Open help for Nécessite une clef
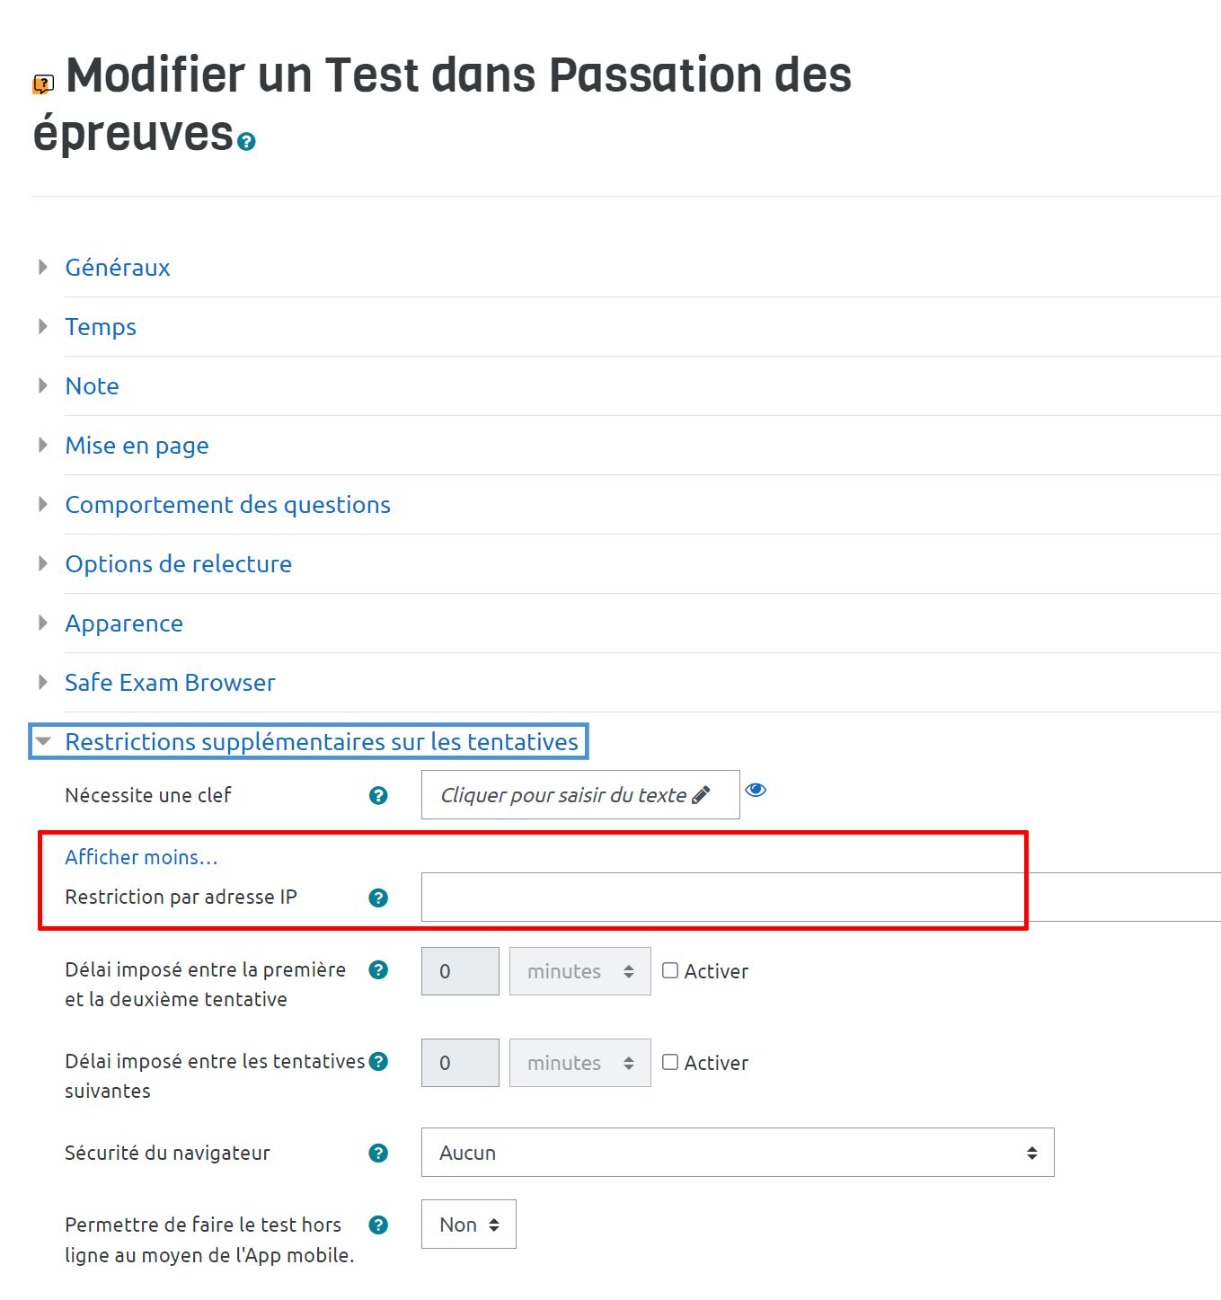The height and width of the screenshot is (1300, 1221). click(x=378, y=796)
